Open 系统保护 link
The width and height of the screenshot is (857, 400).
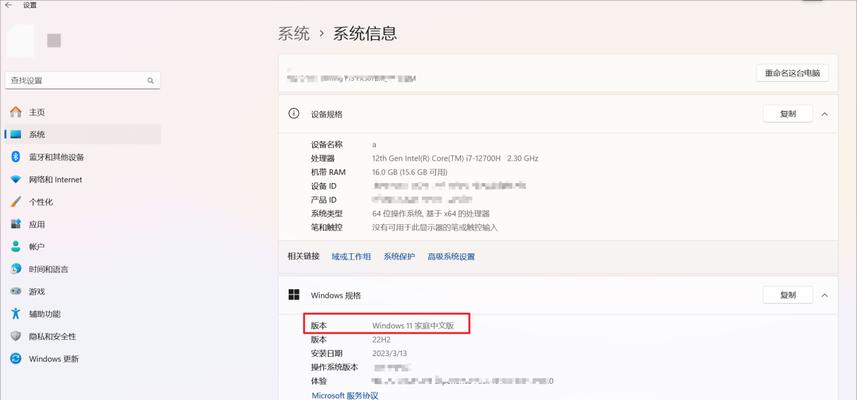click(399, 256)
